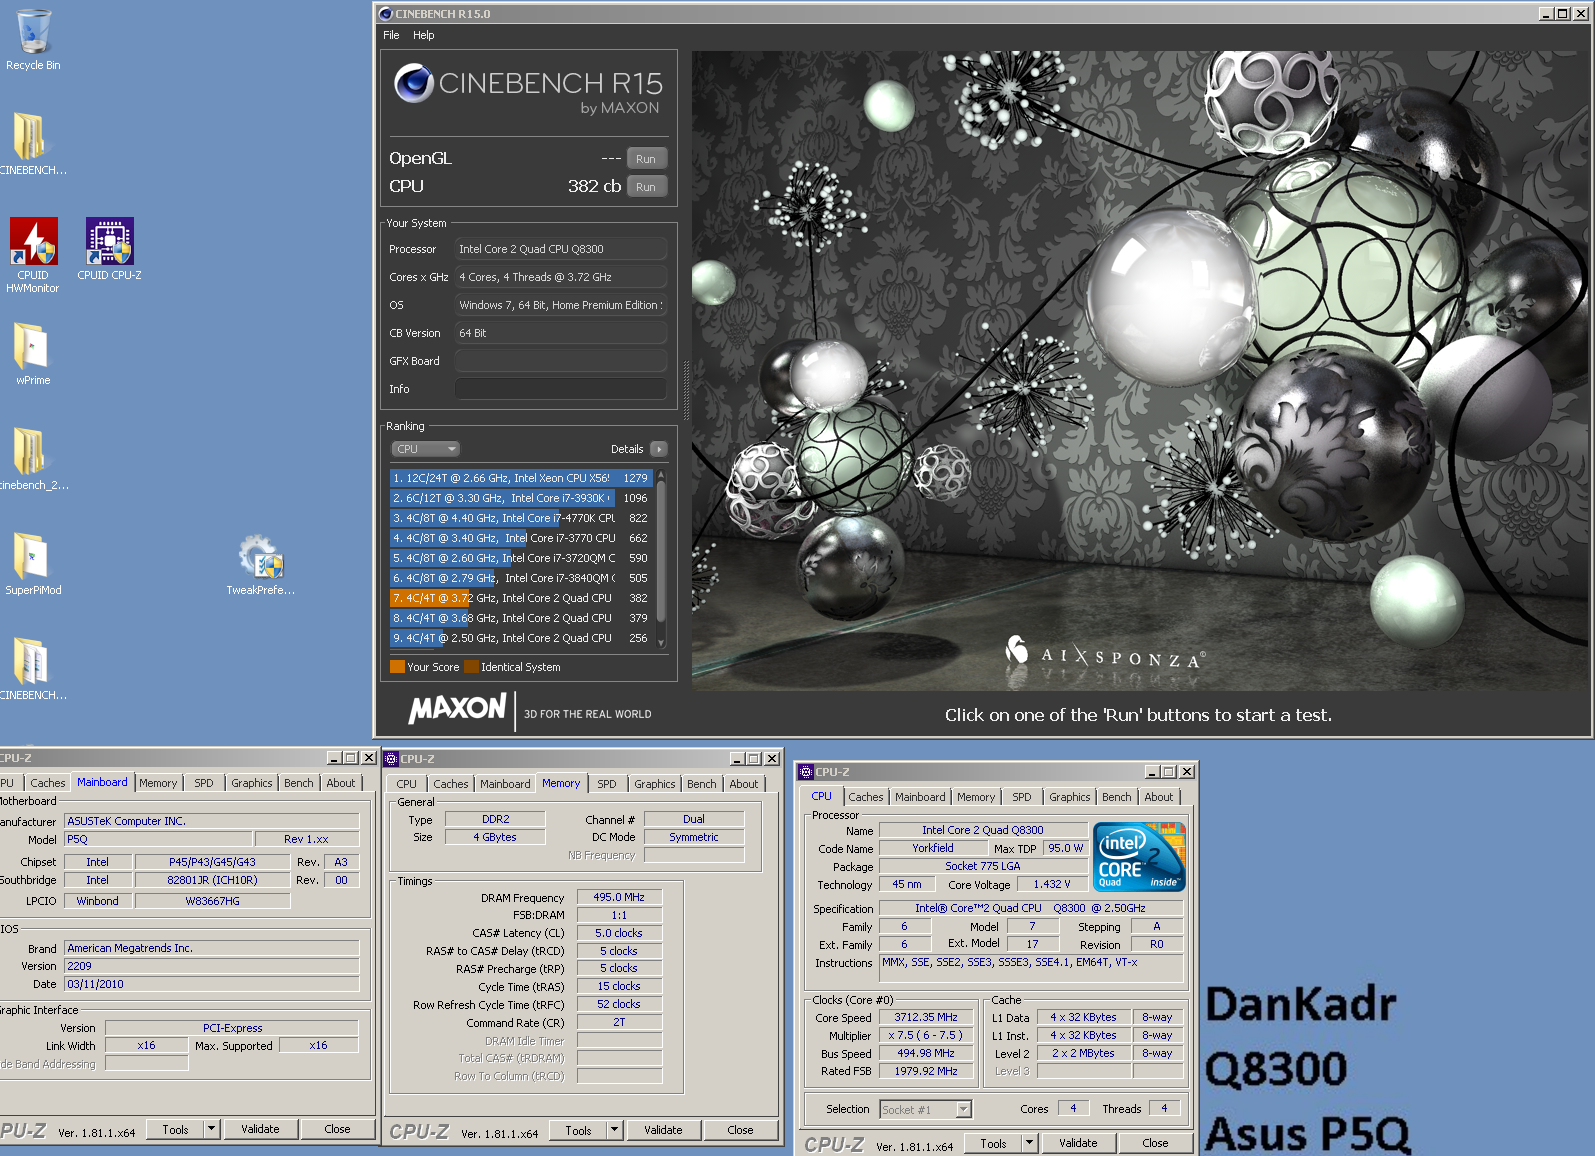Click Tools button in middle CPU-Z window
The width and height of the screenshot is (1595, 1156).
pos(578,1130)
